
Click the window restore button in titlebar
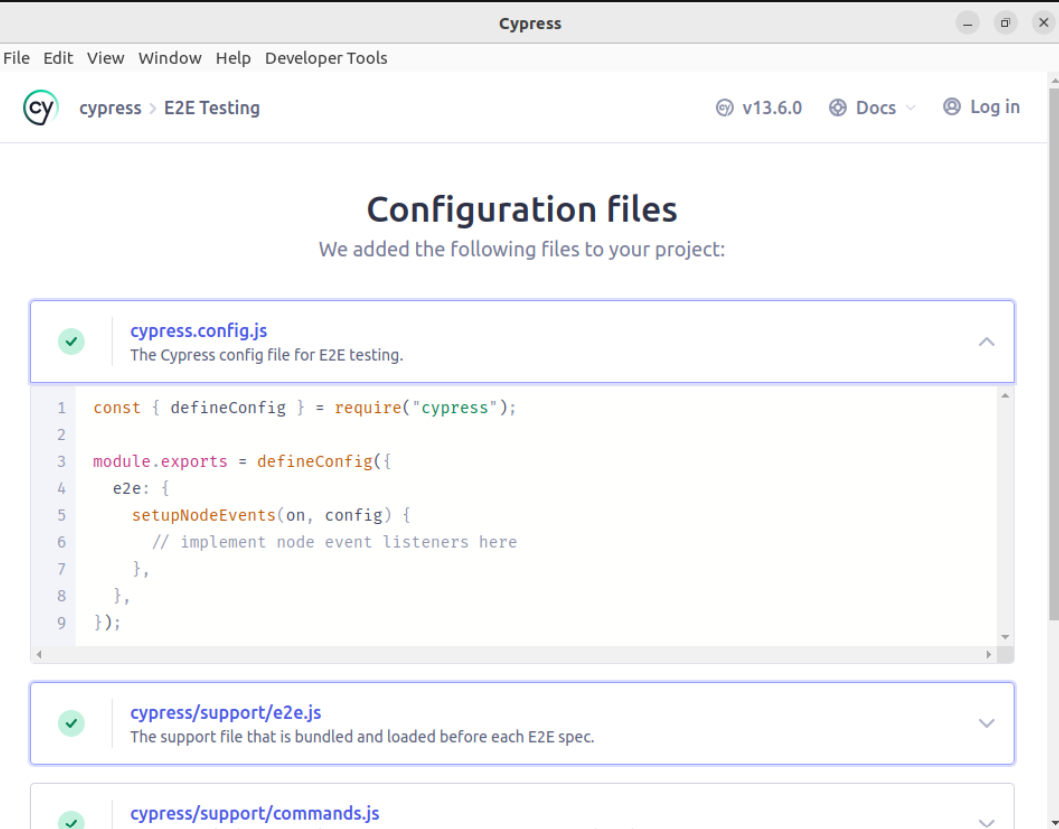(x=1005, y=23)
